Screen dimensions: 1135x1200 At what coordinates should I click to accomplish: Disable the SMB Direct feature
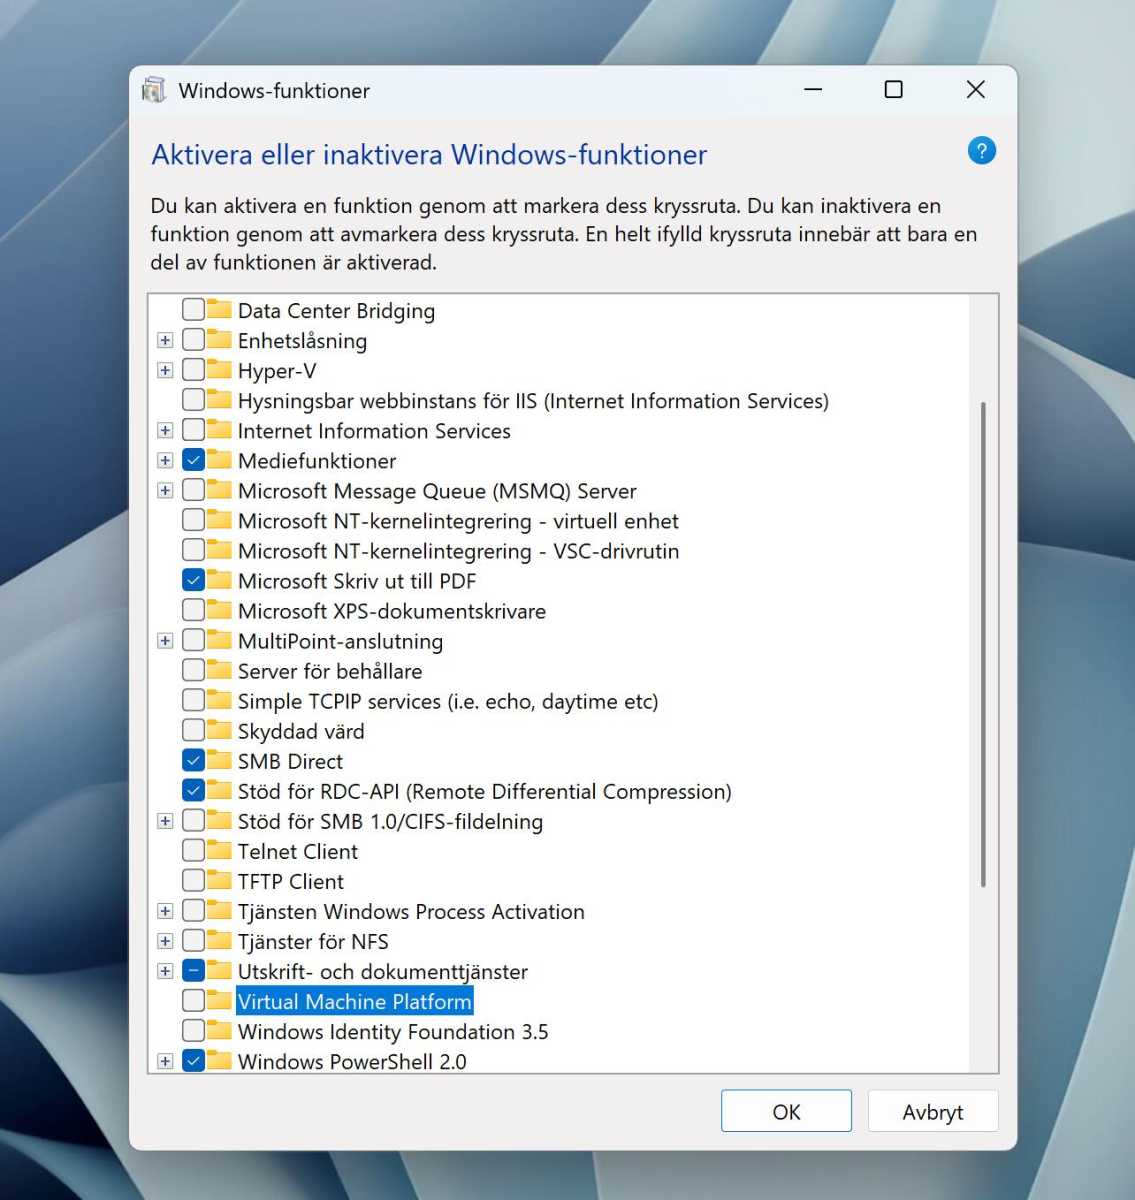coord(193,760)
